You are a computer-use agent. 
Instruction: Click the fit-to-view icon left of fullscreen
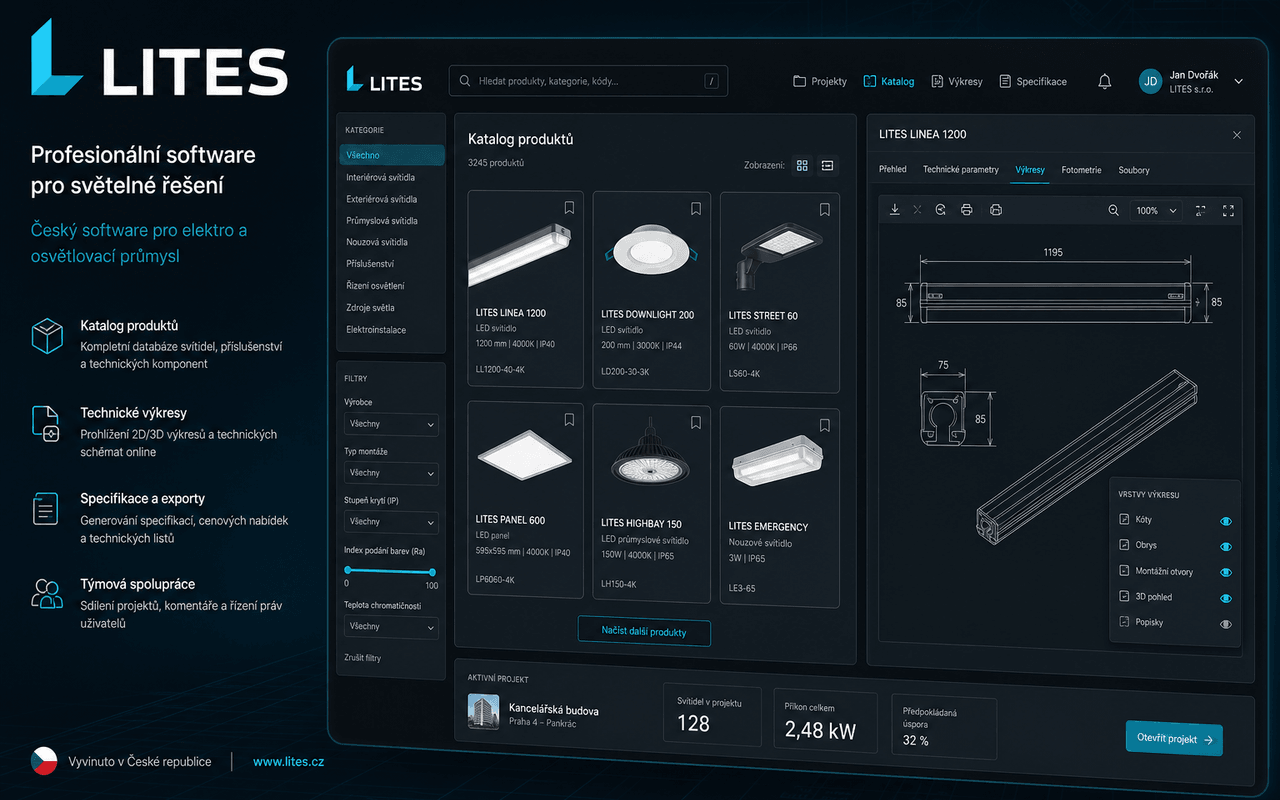(1201, 210)
